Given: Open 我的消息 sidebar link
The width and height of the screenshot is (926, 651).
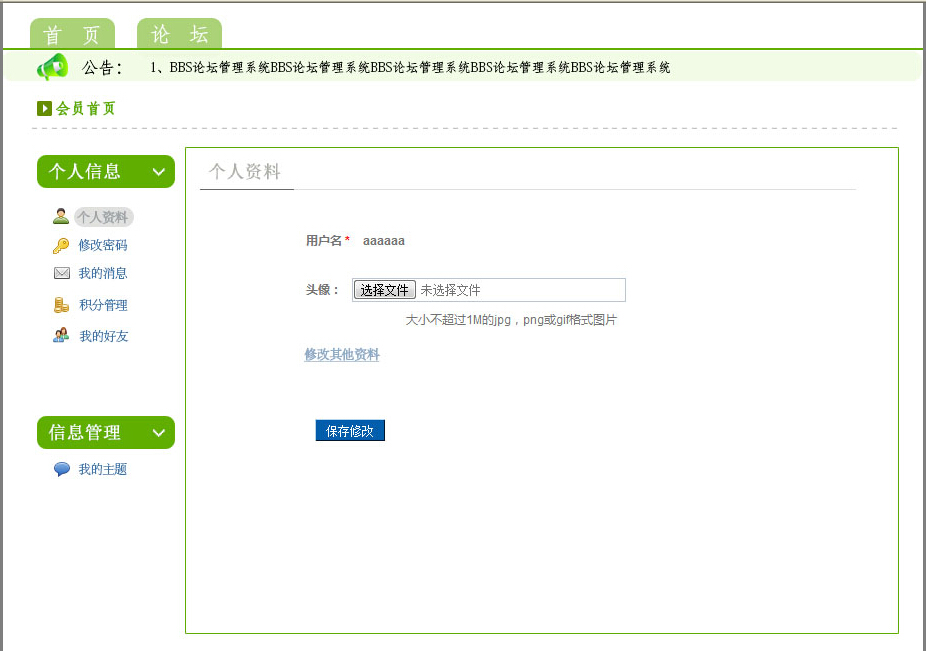Looking at the screenshot, I should [x=103, y=273].
